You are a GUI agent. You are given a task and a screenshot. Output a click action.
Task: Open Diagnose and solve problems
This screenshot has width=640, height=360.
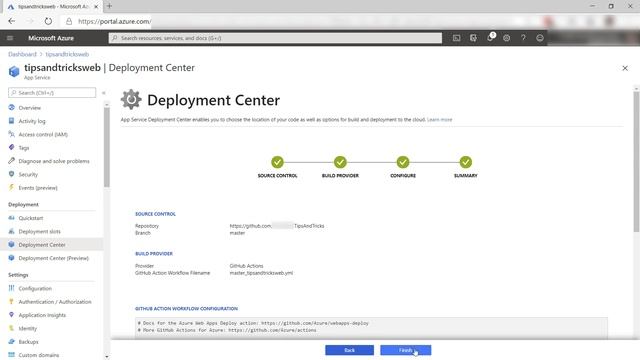click(53, 161)
